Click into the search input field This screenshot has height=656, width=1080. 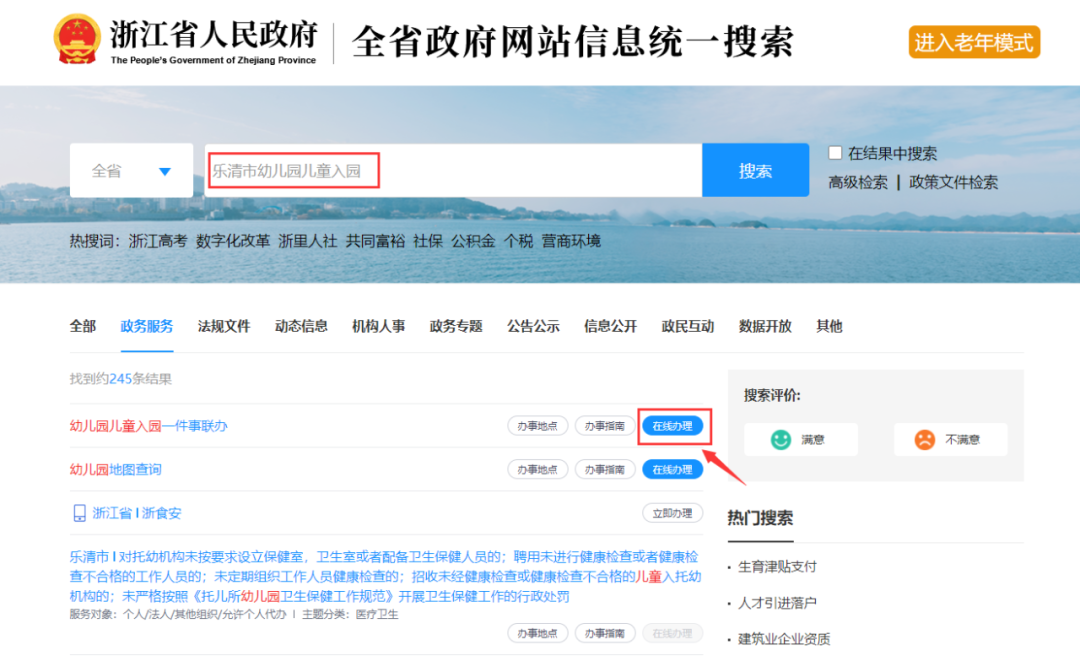(450, 171)
